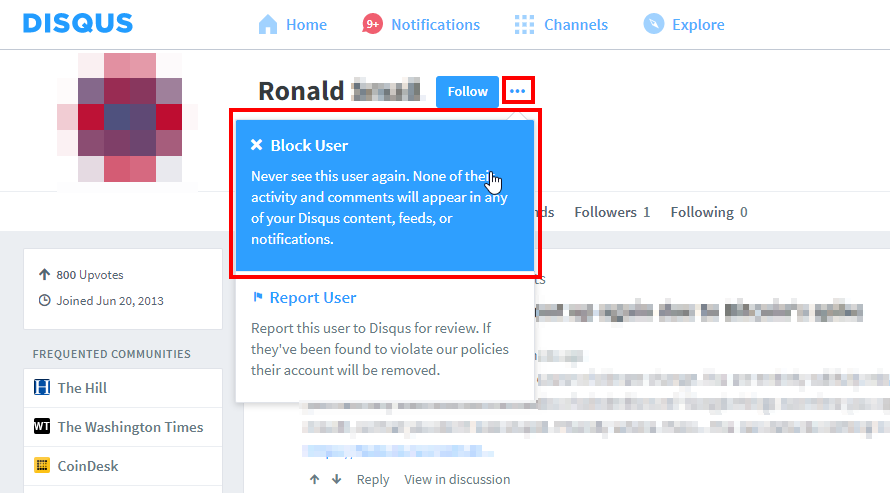
Task: Click the blurred profile avatar
Action: (x=119, y=118)
